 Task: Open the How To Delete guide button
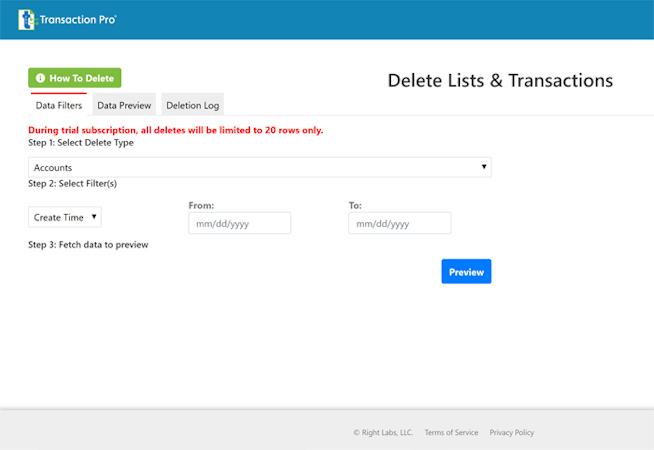pos(75,77)
